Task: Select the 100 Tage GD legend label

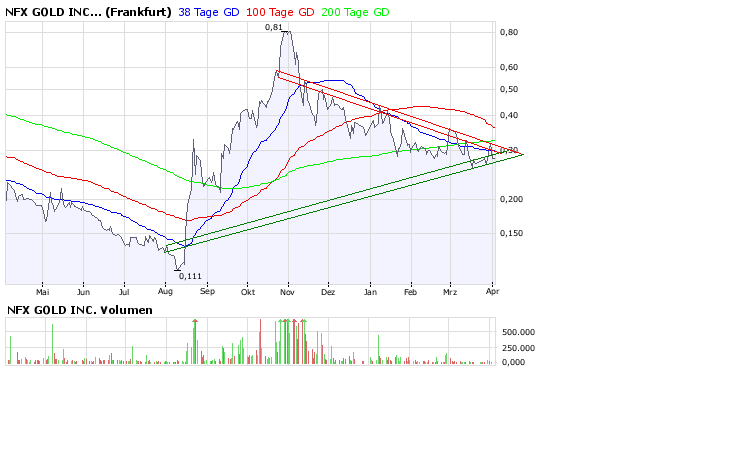Action: point(279,12)
